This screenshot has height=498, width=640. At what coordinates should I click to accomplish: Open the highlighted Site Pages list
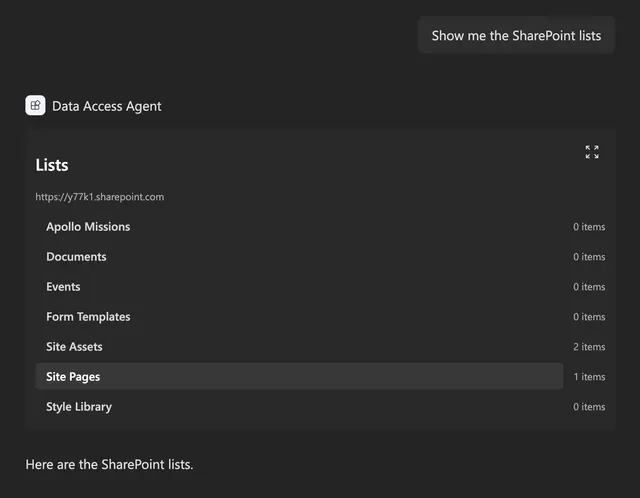(x=299, y=376)
